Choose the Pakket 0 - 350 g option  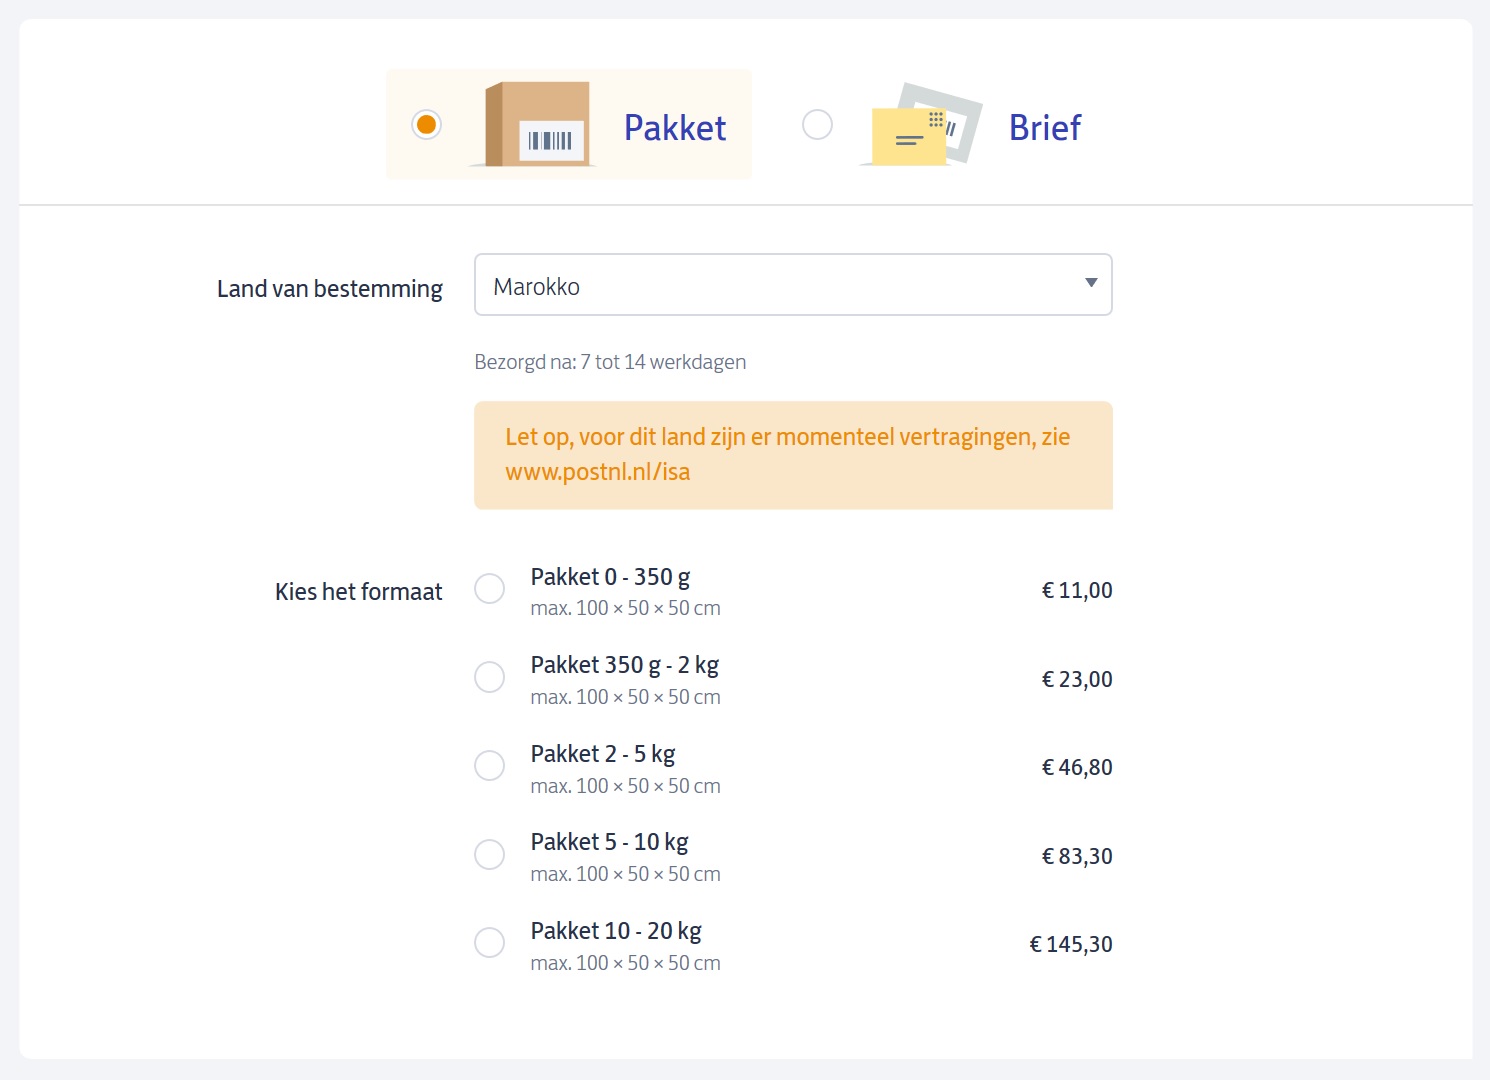(x=489, y=589)
